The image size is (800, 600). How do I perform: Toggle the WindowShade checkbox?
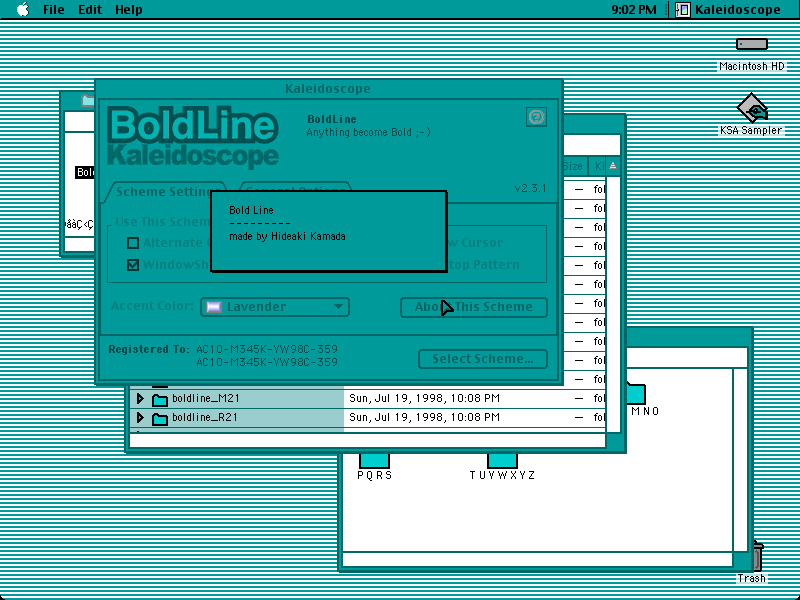pos(133,265)
